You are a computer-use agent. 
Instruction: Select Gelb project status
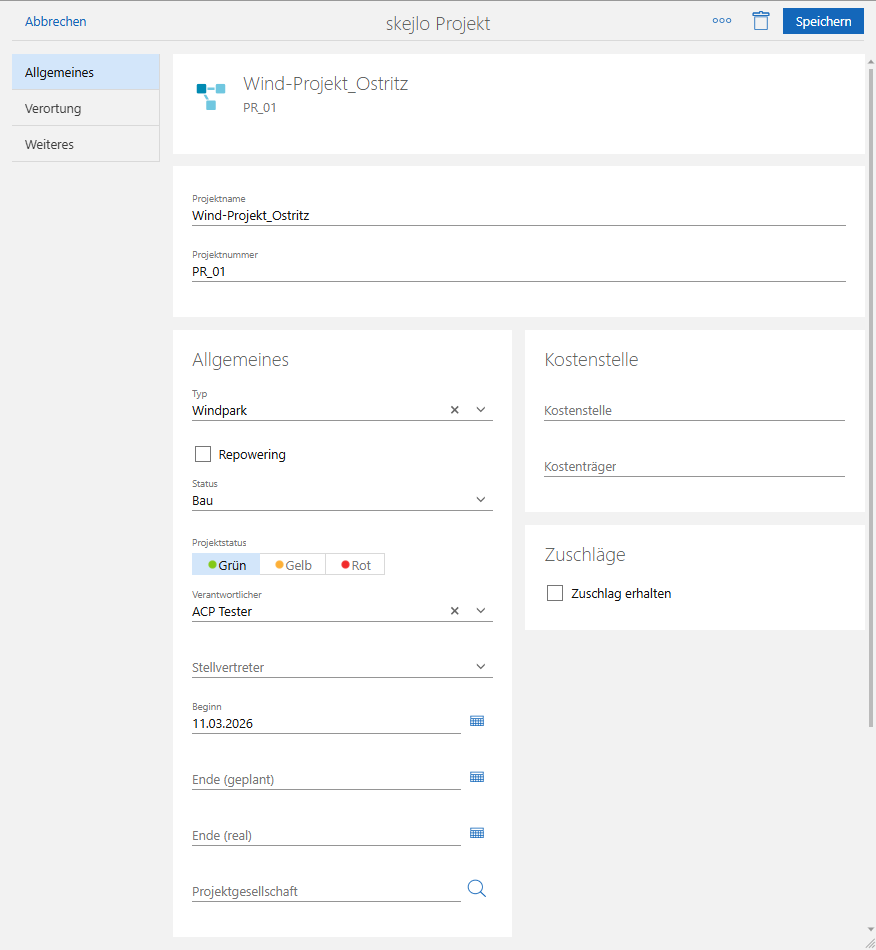click(293, 565)
